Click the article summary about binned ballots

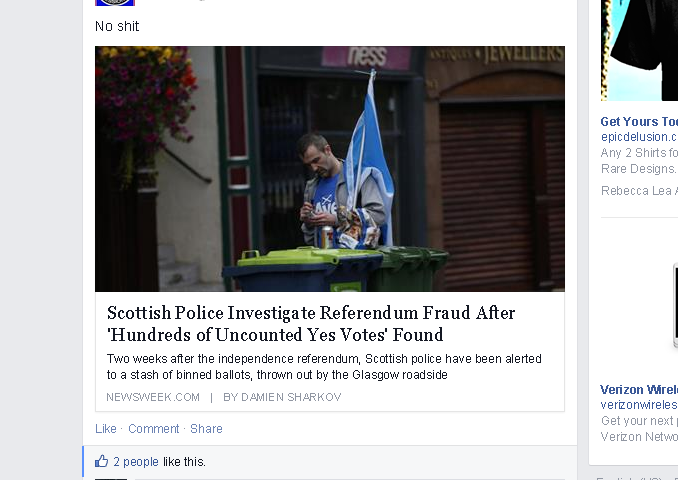(x=324, y=367)
